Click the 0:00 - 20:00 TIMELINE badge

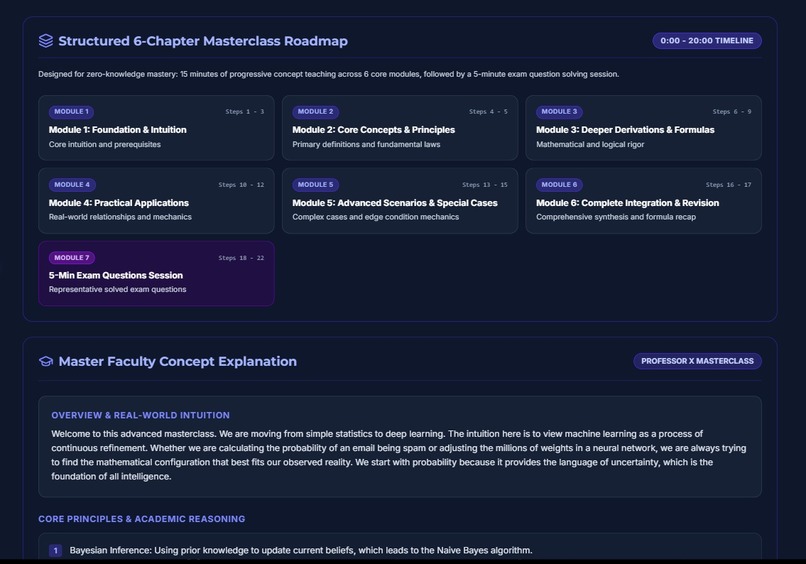[707, 41]
